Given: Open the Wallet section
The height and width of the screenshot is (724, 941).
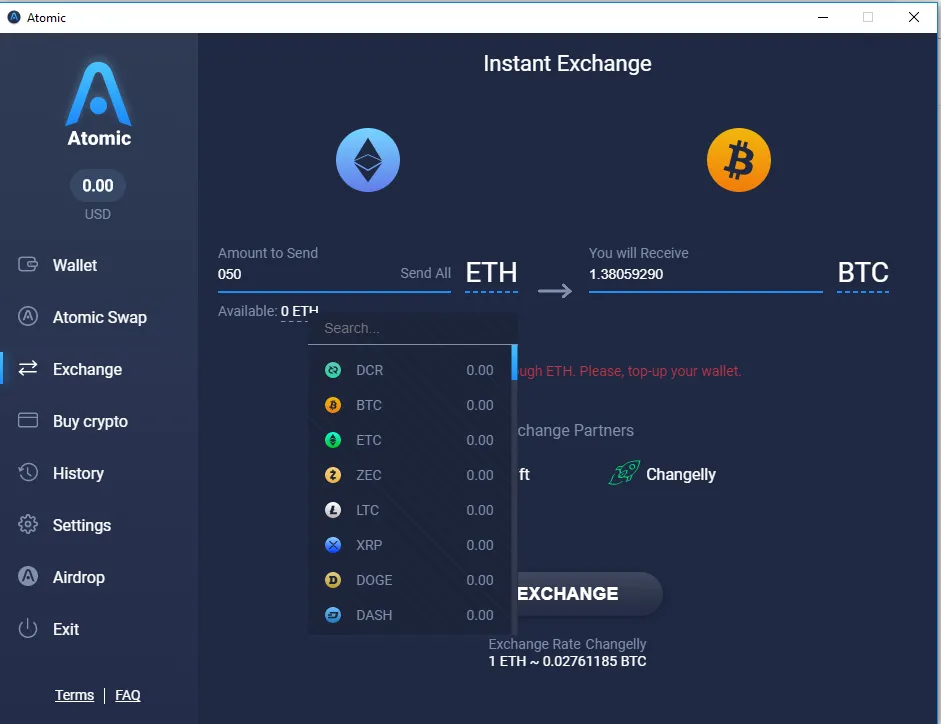Looking at the screenshot, I should [74, 265].
